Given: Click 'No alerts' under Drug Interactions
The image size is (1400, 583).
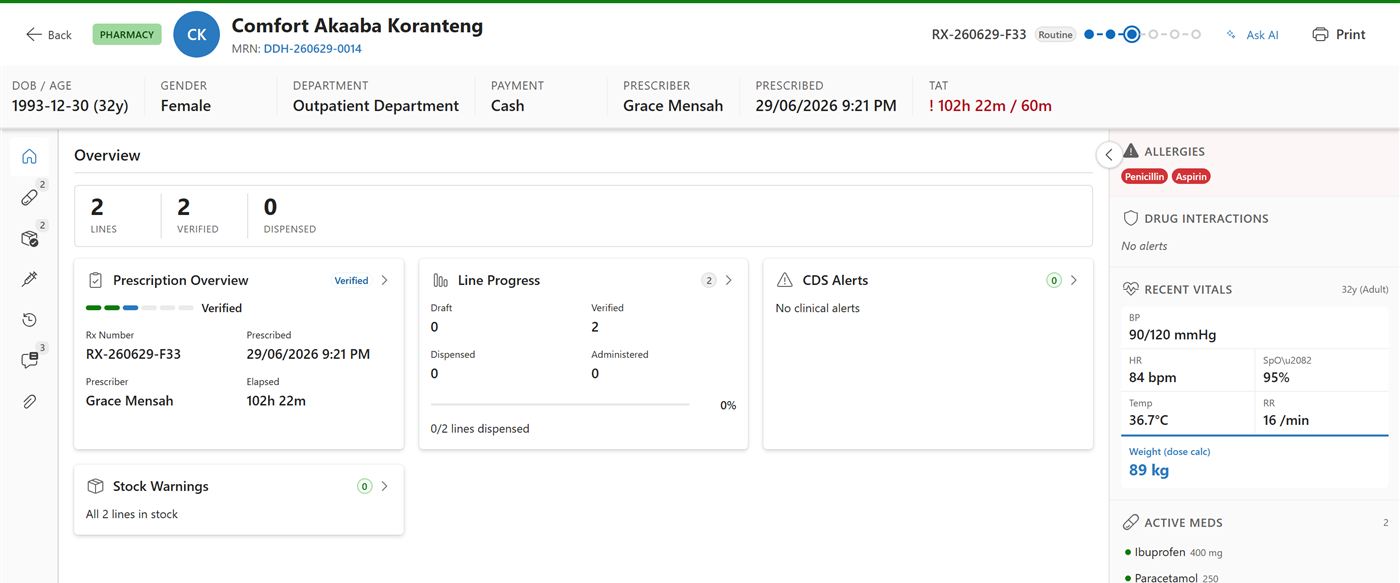Looking at the screenshot, I should 1144,246.
